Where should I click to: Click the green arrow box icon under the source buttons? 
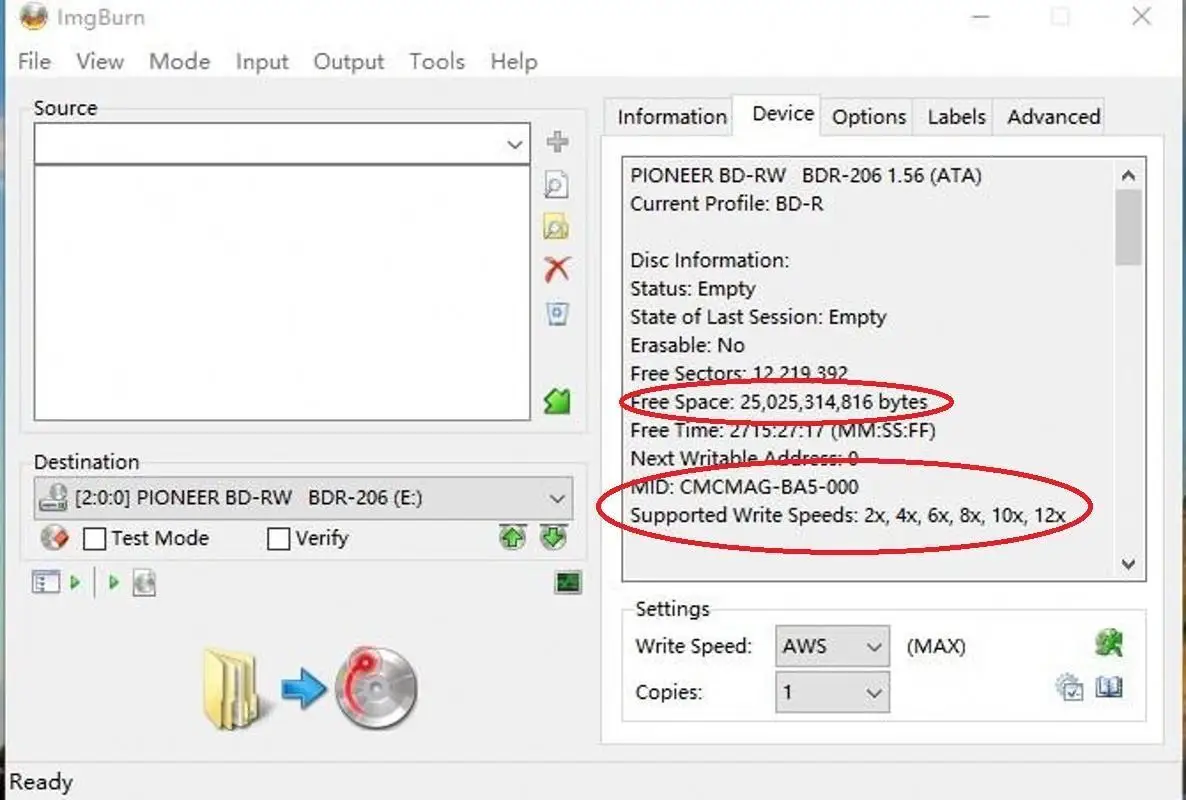[557, 401]
